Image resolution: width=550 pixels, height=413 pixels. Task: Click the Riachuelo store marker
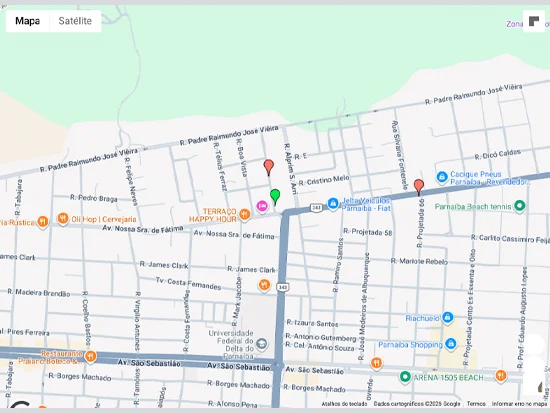click(x=447, y=318)
